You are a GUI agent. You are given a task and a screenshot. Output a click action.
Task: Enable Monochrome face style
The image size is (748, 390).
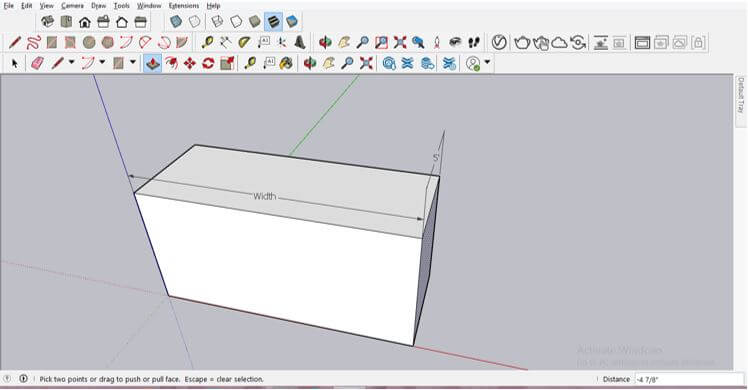pos(292,21)
